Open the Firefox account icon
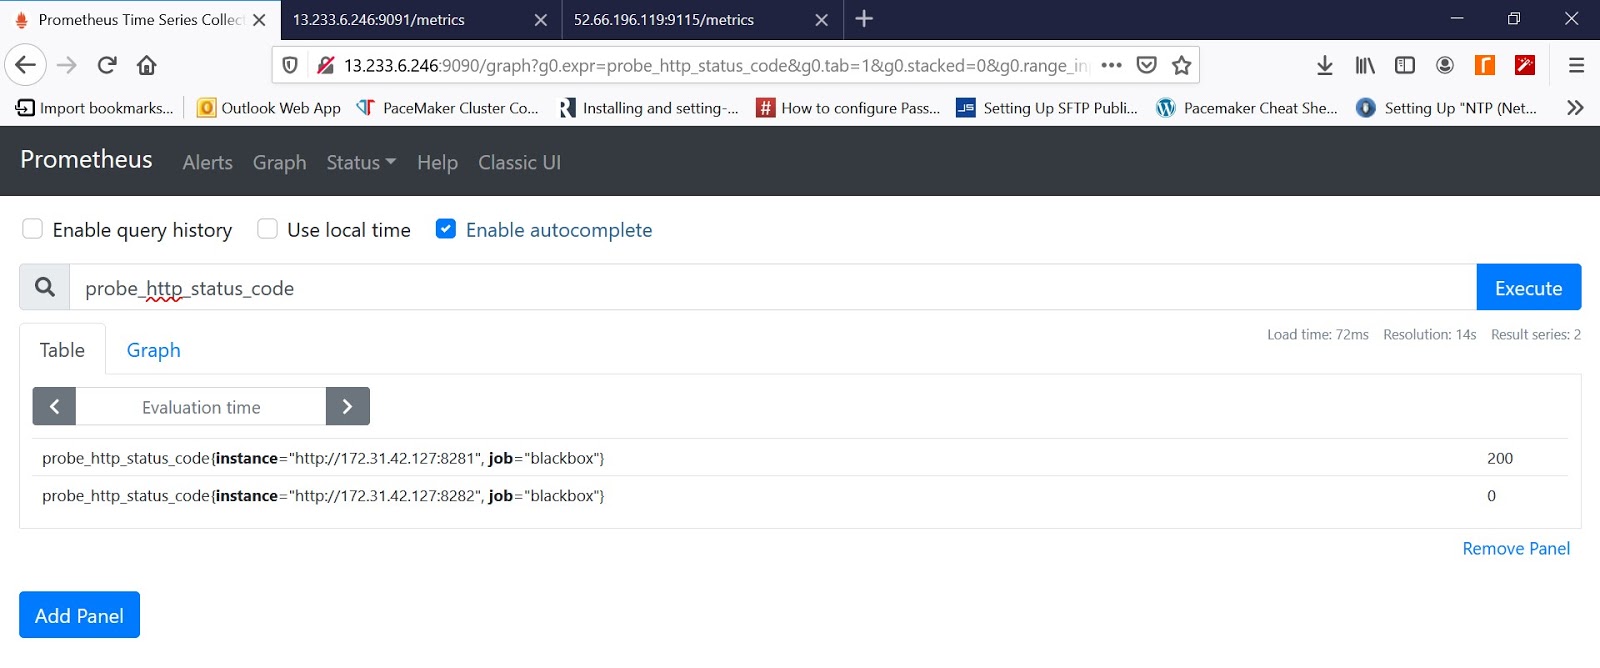 point(1445,65)
